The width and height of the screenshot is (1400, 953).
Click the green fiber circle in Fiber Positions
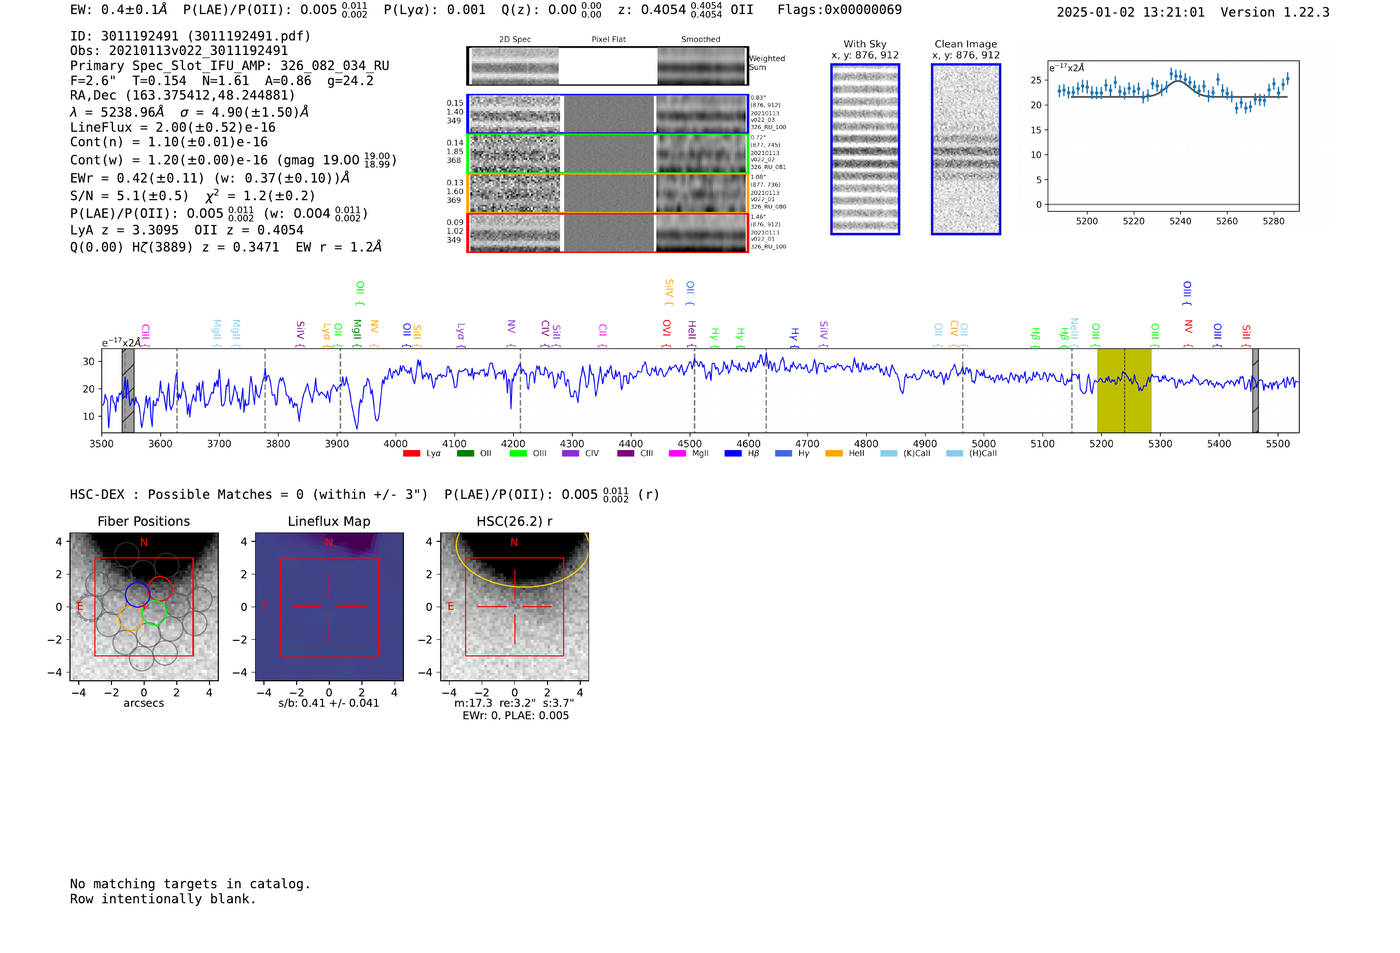point(153,614)
